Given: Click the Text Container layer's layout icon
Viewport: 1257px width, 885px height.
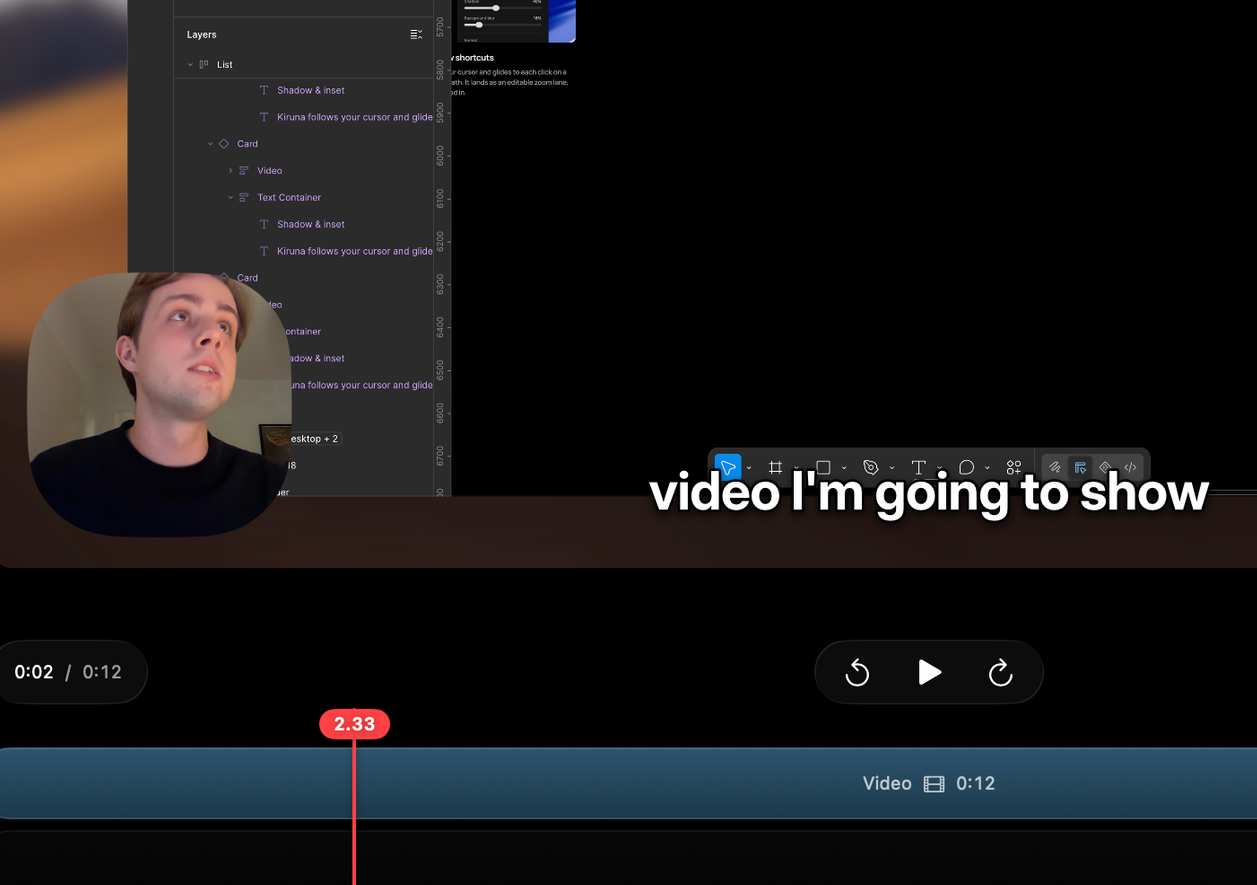Looking at the screenshot, I should (x=244, y=198).
